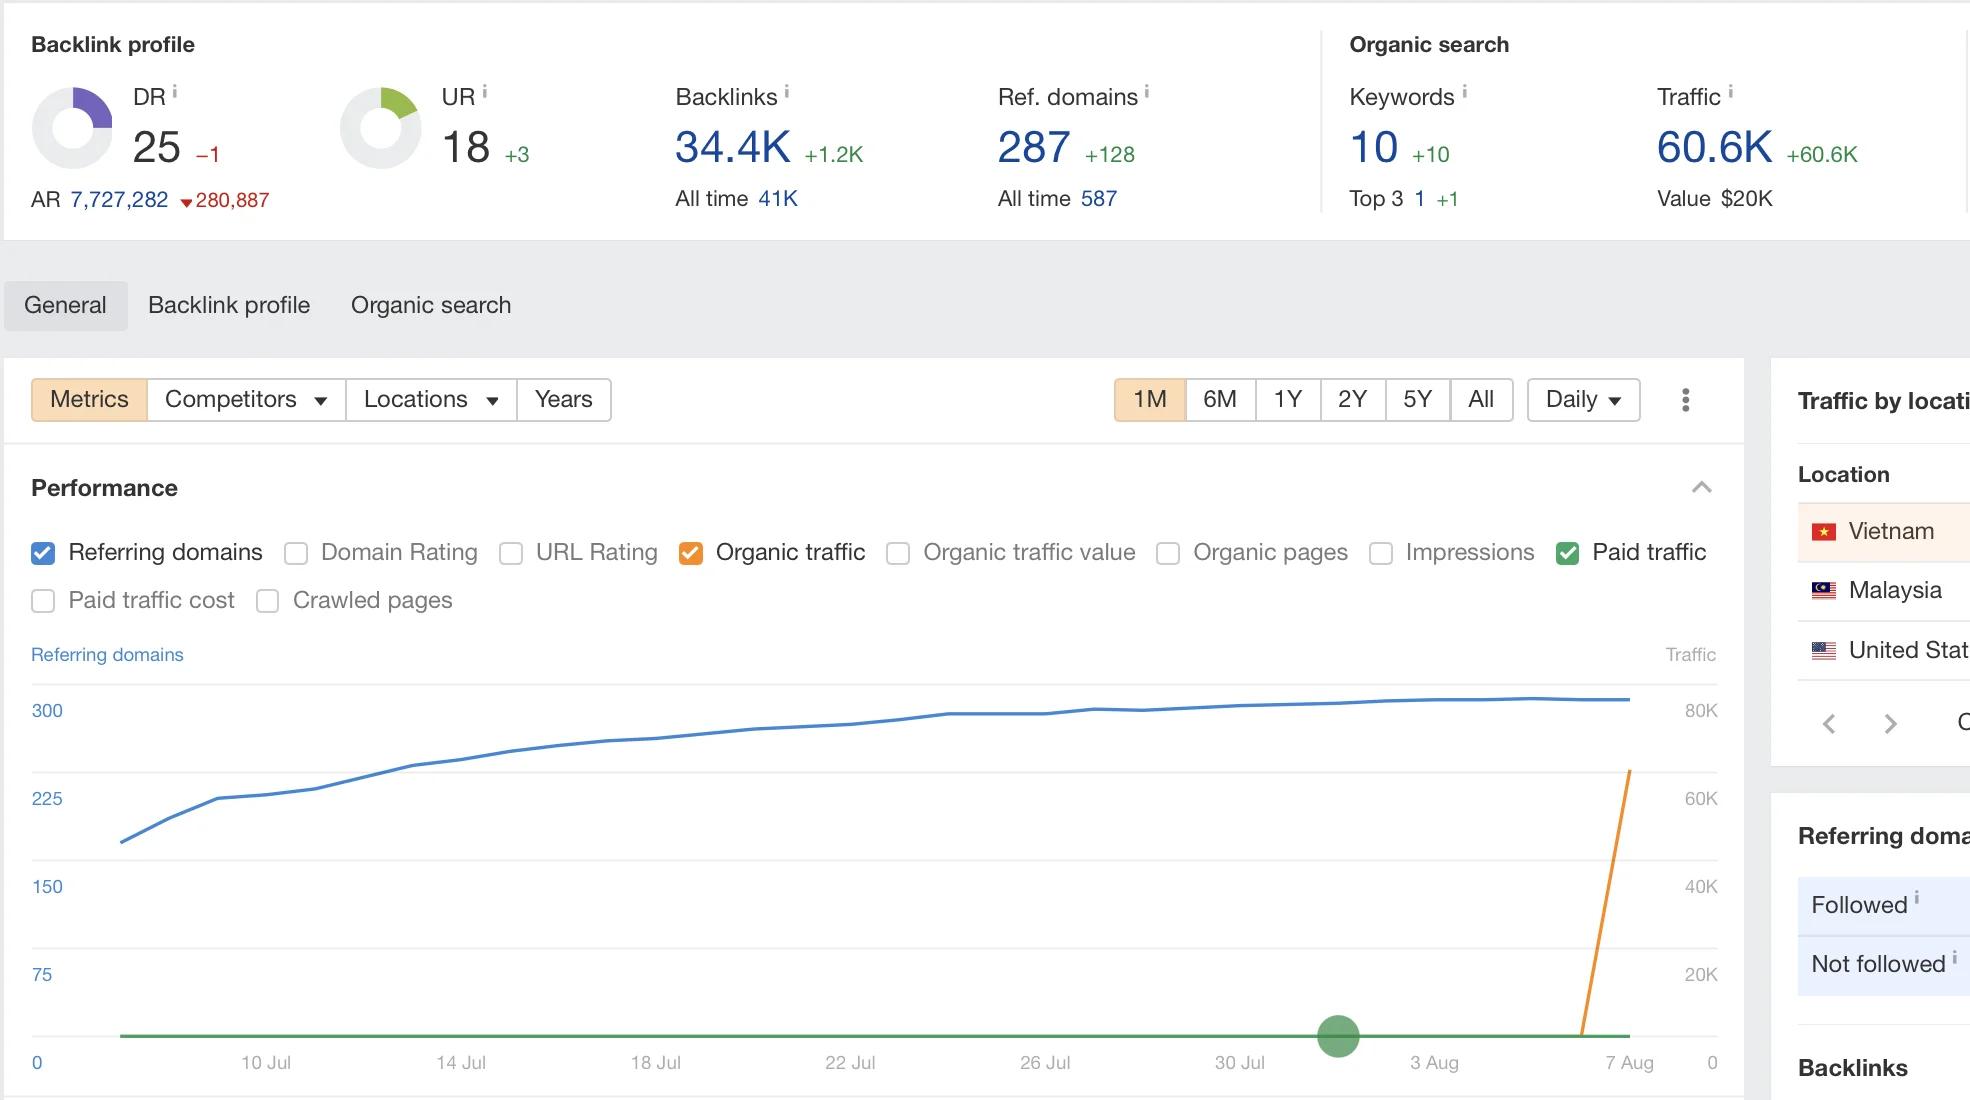Enable Organic traffic value checkbox
Viewport: 1970px width, 1100px height.
(898, 553)
